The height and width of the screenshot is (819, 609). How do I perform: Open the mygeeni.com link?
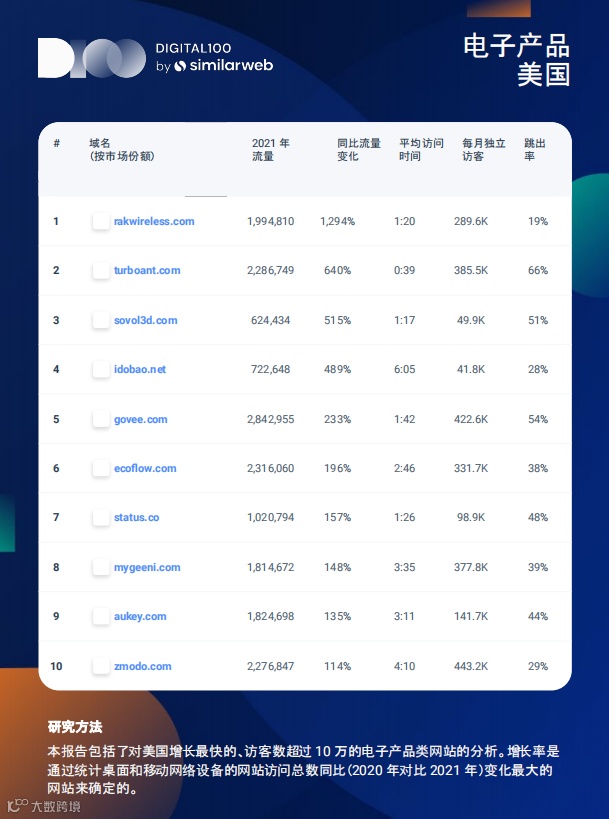tap(147, 567)
